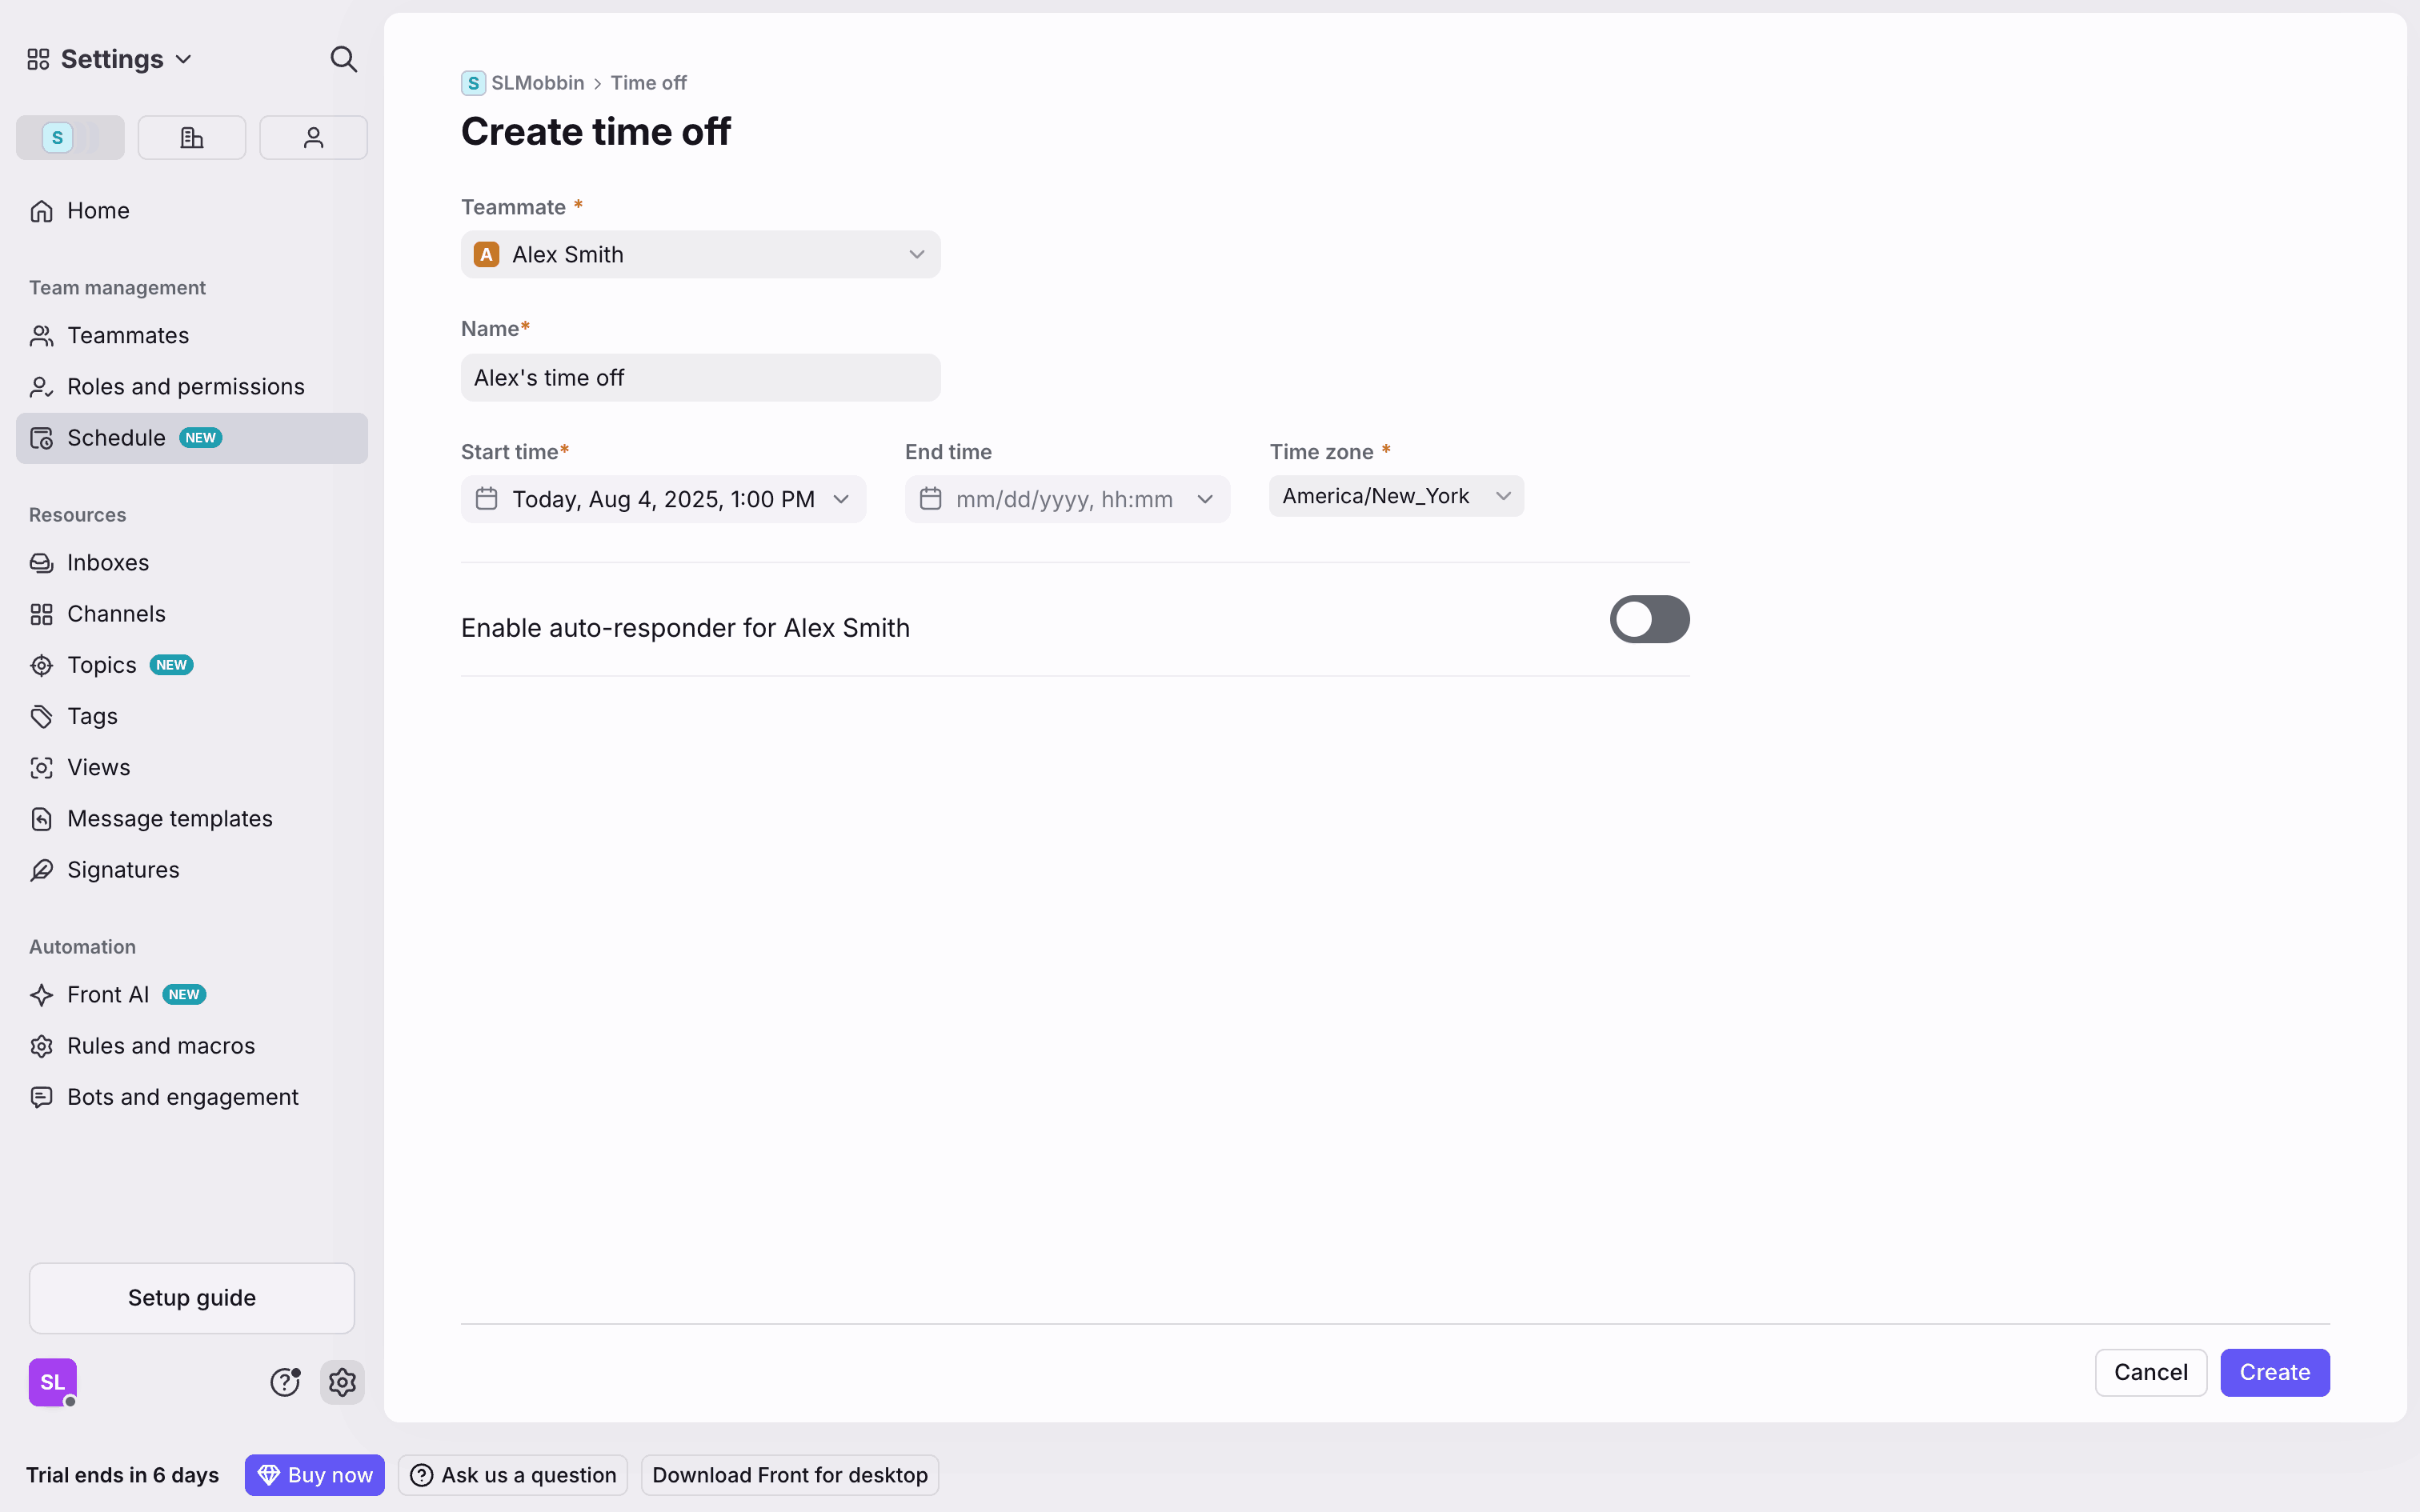This screenshot has height=1512, width=2420.
Task: Enable auto-responder for Alex Smith
Action: pyautogui.click(x=1648, y=620)
